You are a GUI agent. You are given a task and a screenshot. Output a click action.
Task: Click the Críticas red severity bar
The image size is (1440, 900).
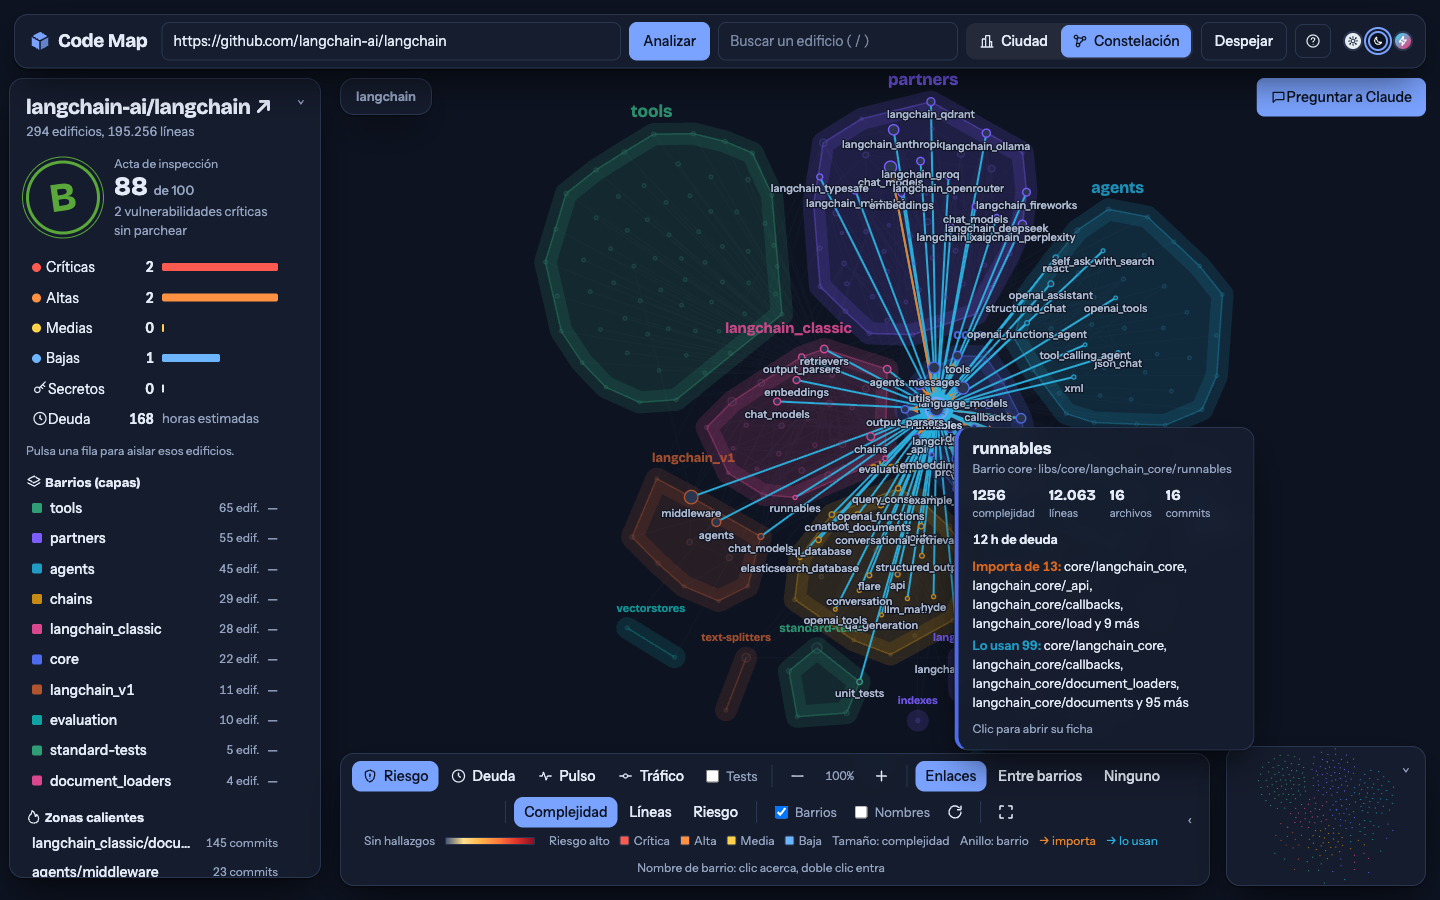pos(220,267)
